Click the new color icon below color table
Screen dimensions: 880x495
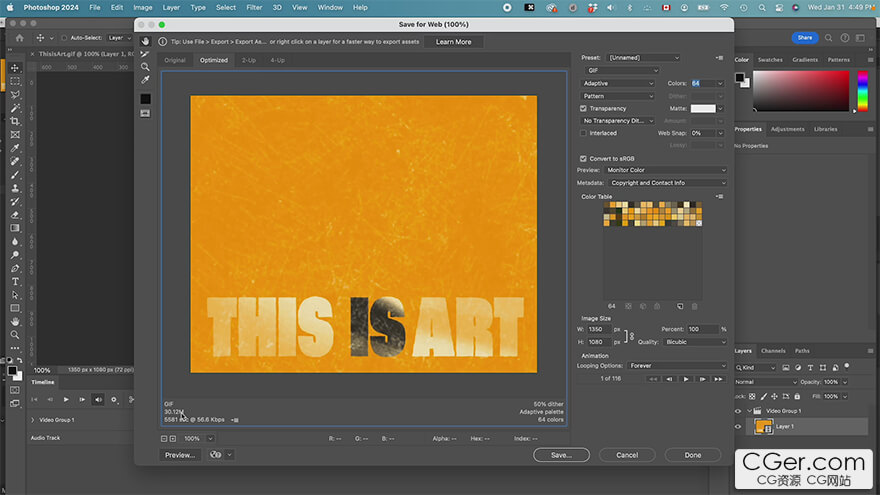point(680,306)
